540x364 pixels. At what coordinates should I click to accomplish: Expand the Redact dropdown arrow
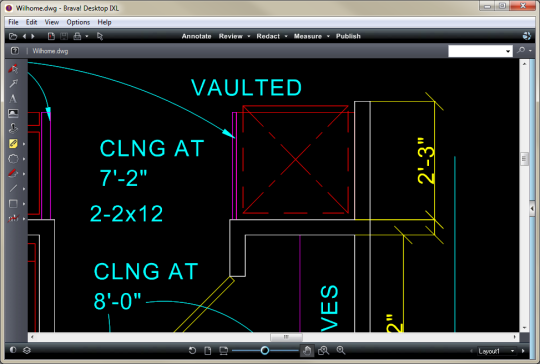click(286, 36)
